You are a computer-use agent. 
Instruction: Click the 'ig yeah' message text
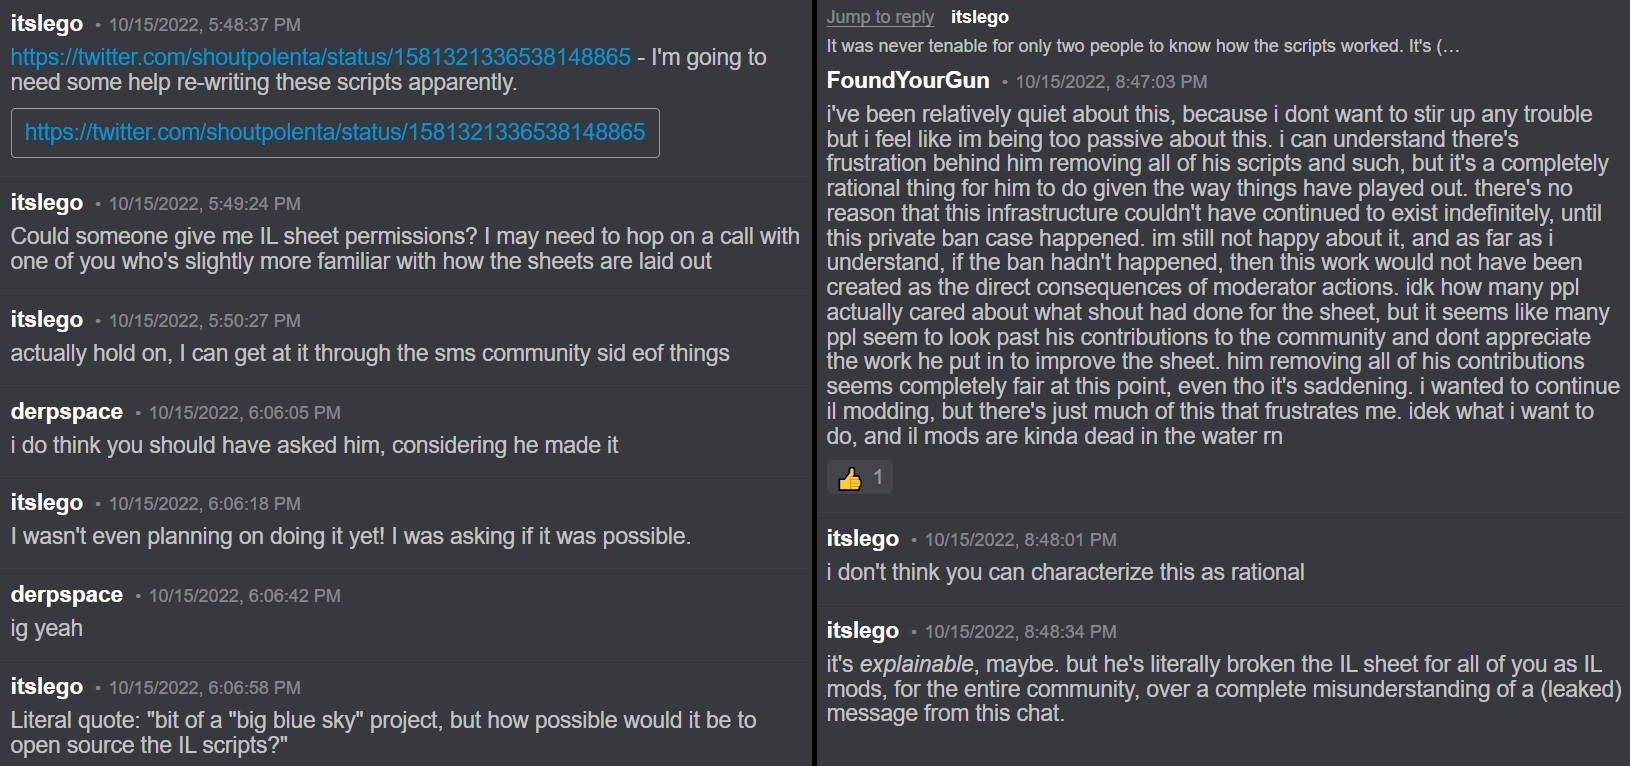[47, 628]
